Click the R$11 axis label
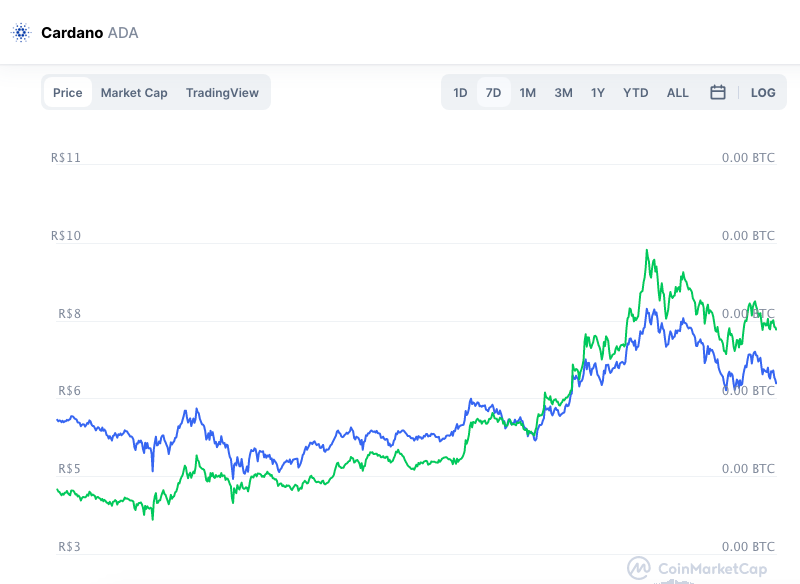Viewport: 800px width, 584px height. point(66,158)
